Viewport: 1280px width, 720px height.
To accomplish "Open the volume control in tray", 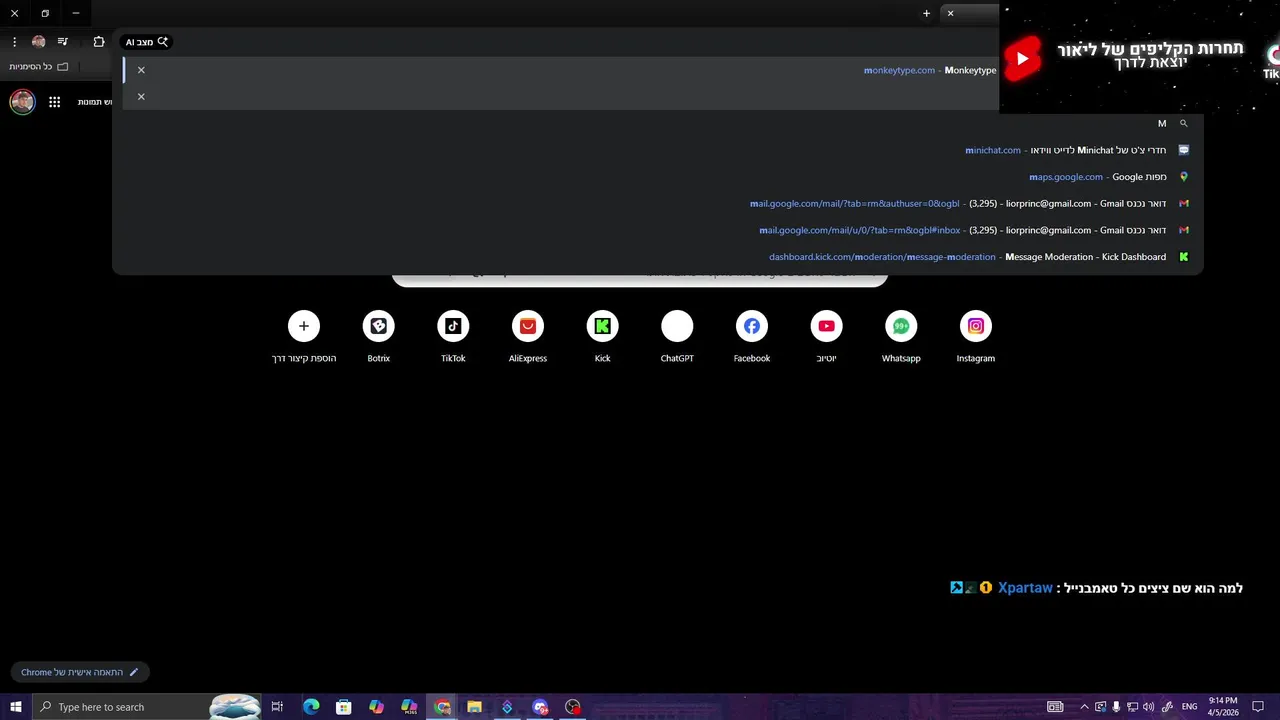I will tap(1148, 707).
